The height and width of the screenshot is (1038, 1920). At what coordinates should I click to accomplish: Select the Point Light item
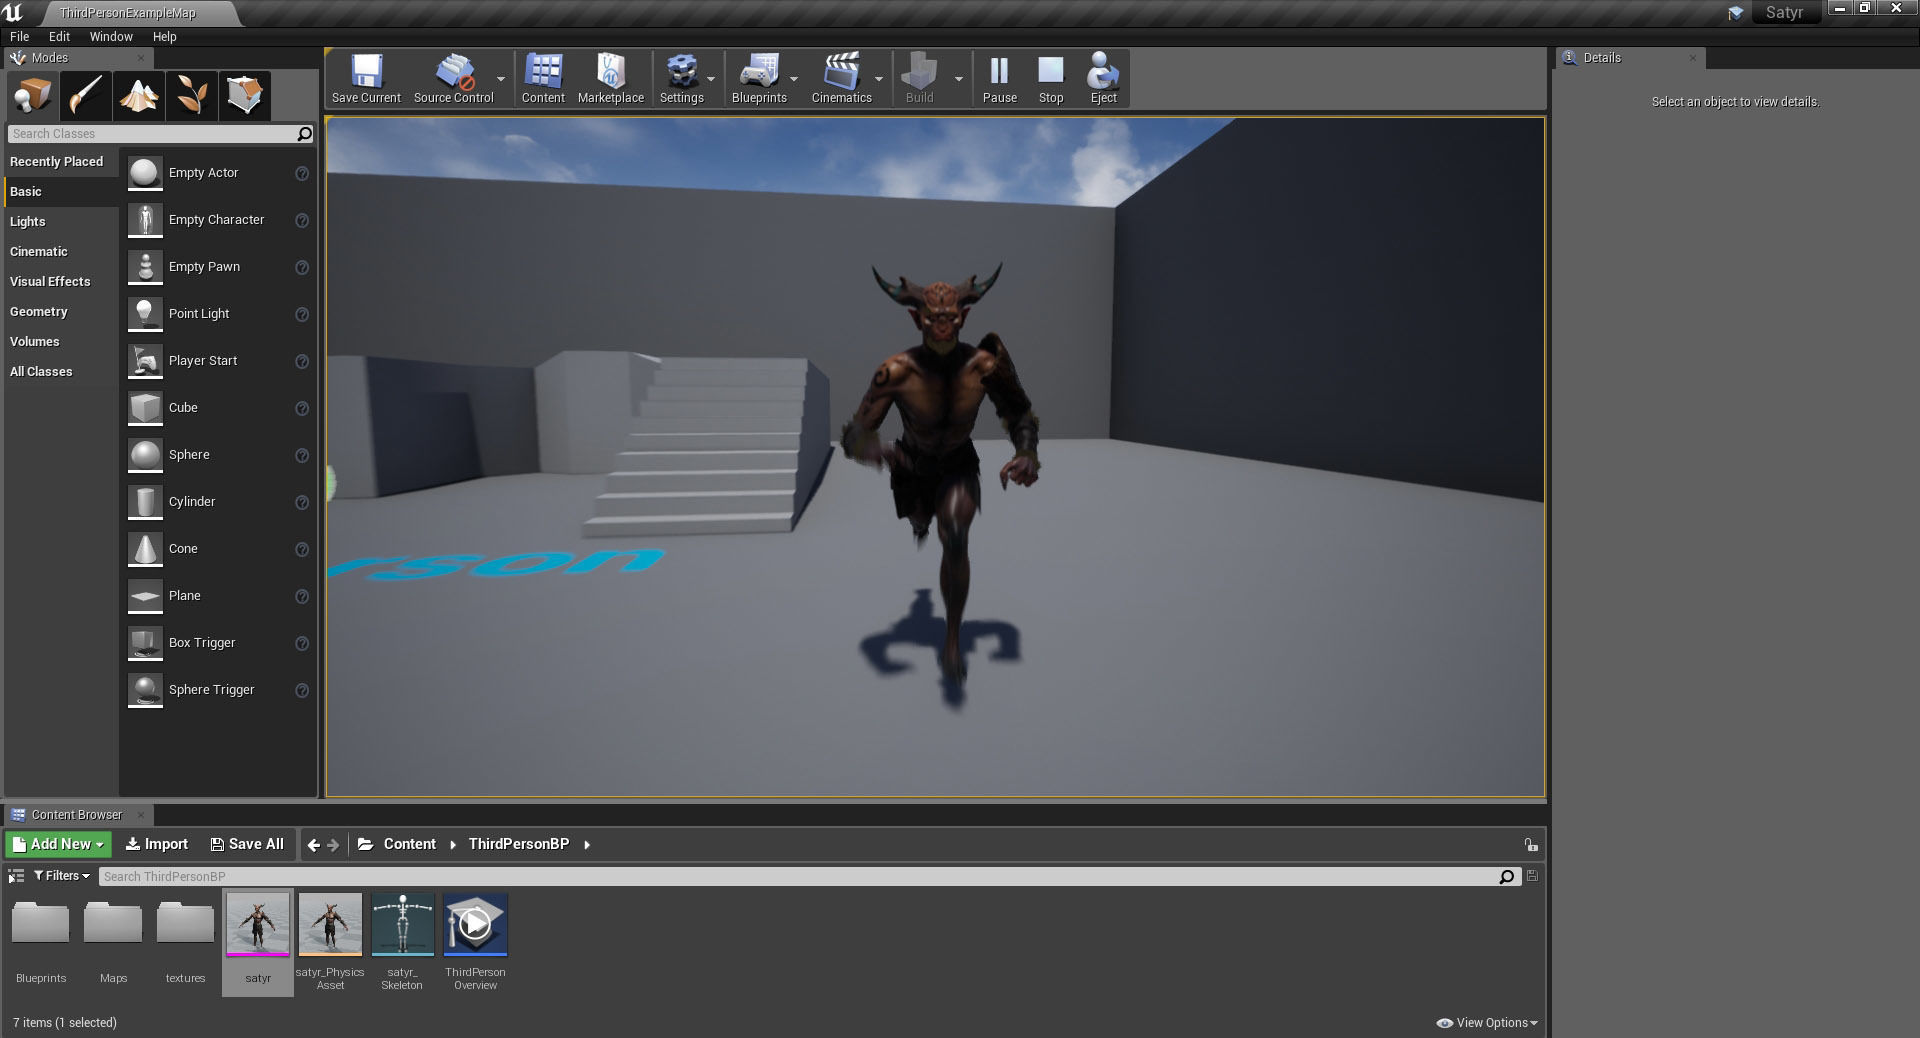pos(218,314)
